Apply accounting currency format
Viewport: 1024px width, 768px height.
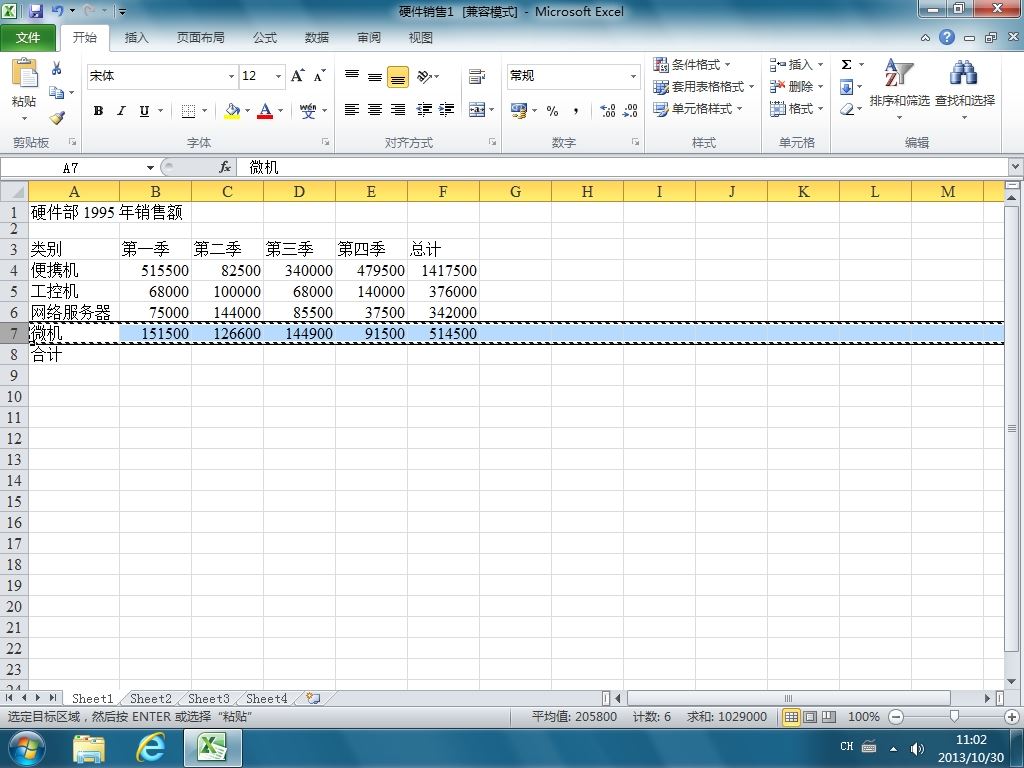(x=519, y=110)
